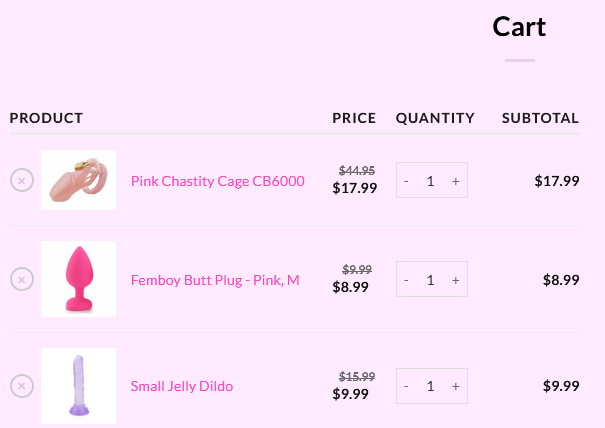Increase quantity of Femboy Butt Plug
The width and height of the screenshot is (605, 428).
[x=455, y=280]
